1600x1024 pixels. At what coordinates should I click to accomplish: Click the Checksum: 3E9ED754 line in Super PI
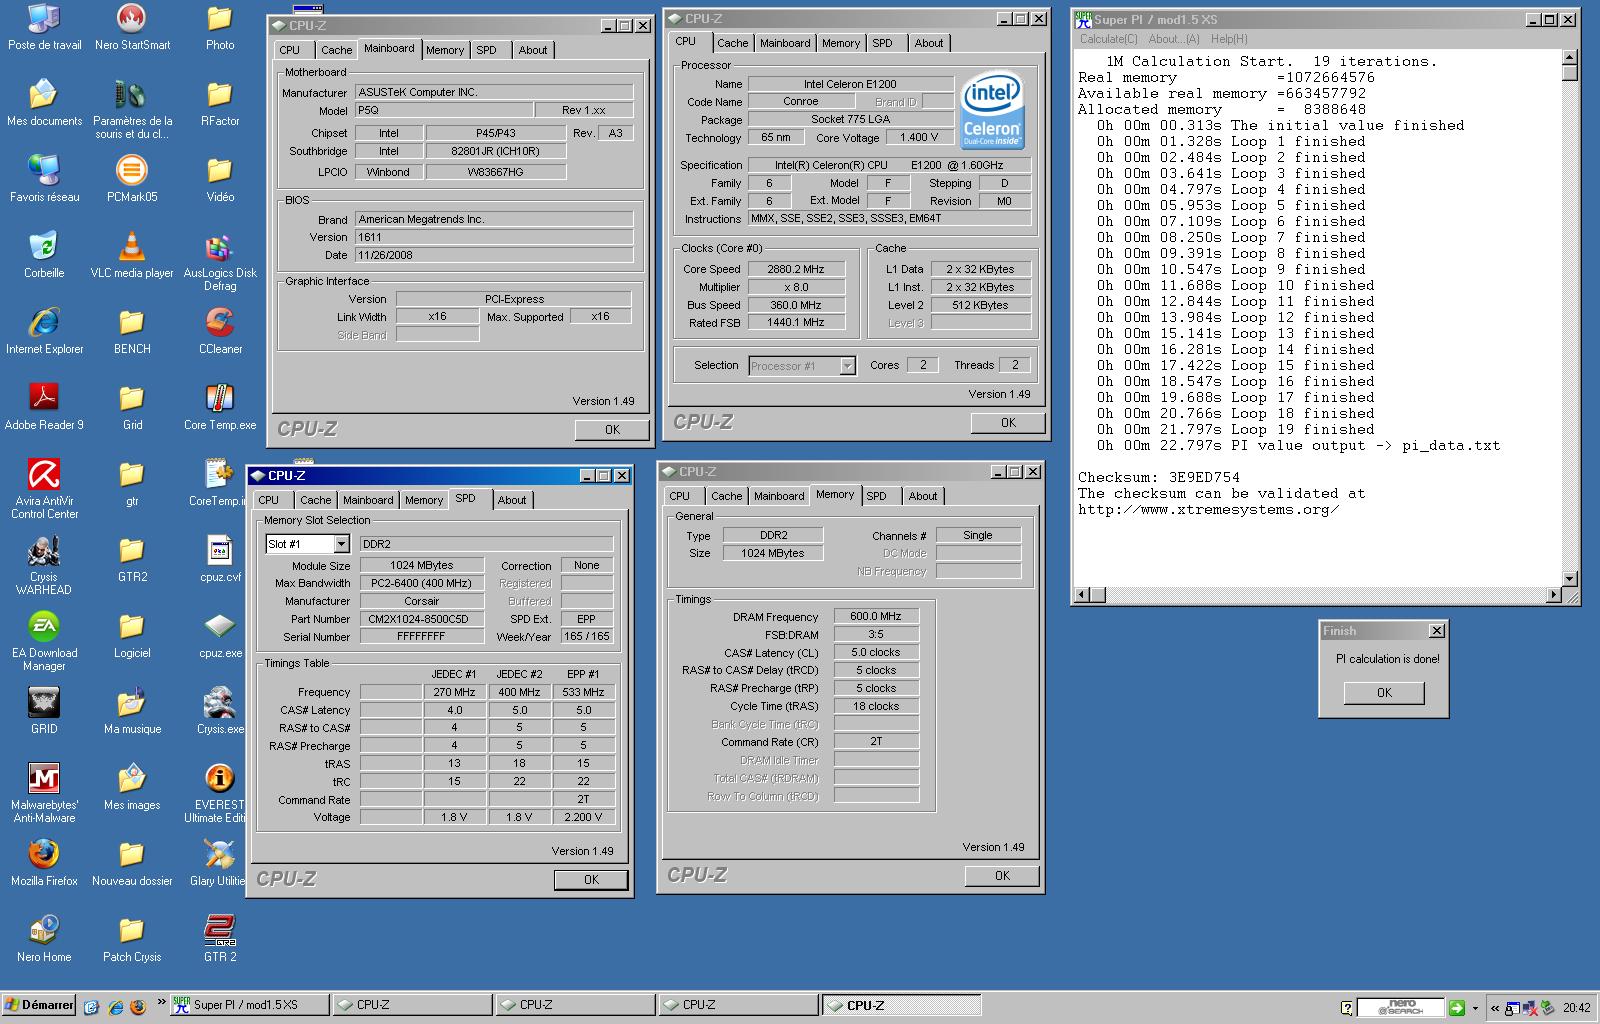[x=1158, y=477]
